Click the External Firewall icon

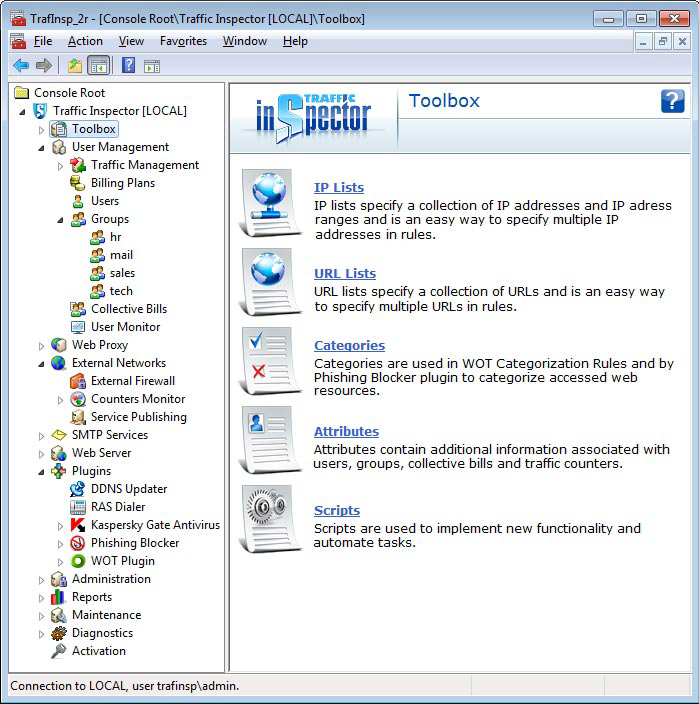click(x=77, y=381)
